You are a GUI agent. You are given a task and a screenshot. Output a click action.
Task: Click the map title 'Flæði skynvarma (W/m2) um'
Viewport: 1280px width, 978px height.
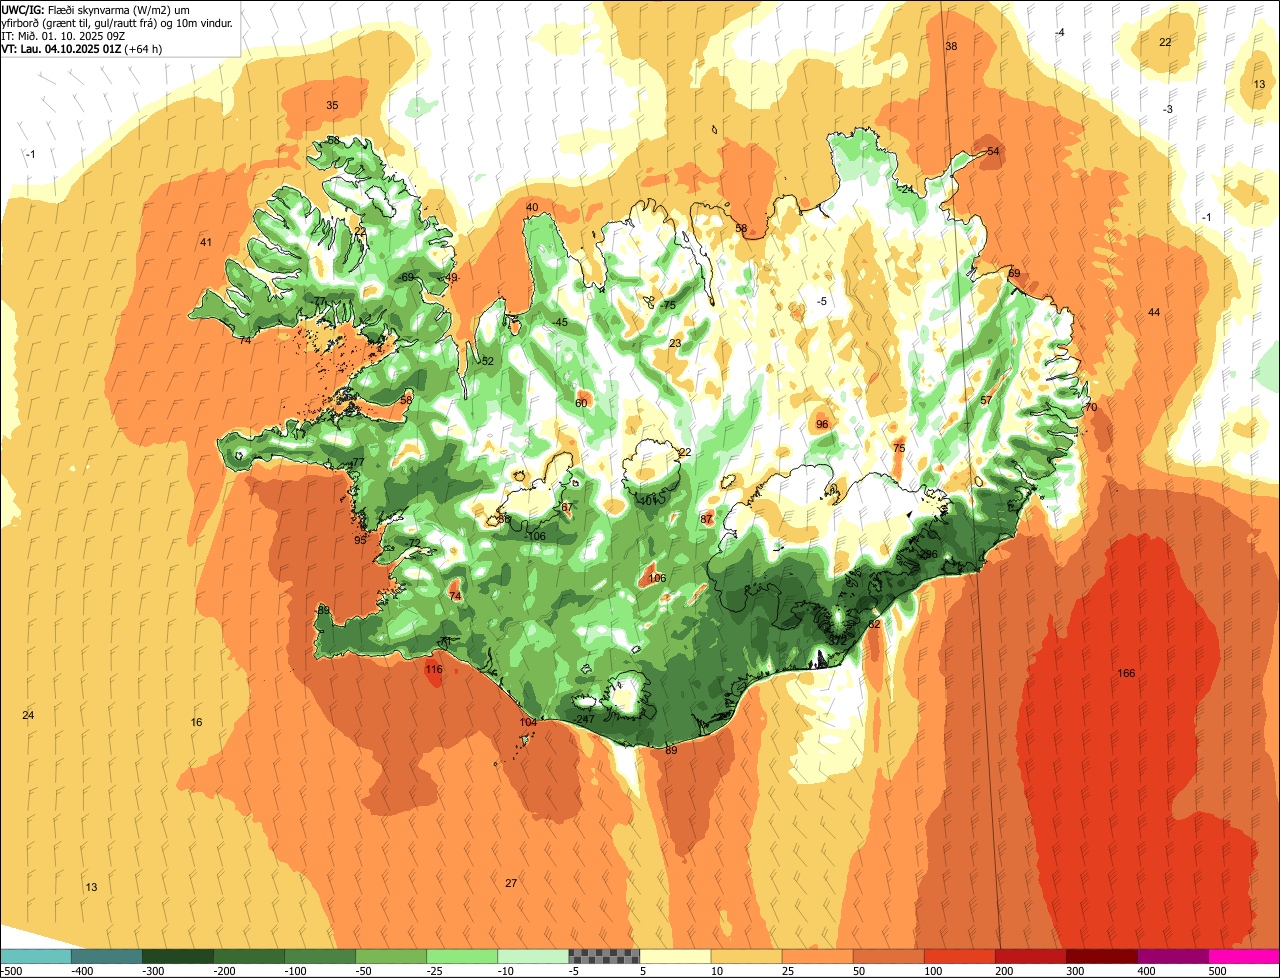click(x=119, y=9)
